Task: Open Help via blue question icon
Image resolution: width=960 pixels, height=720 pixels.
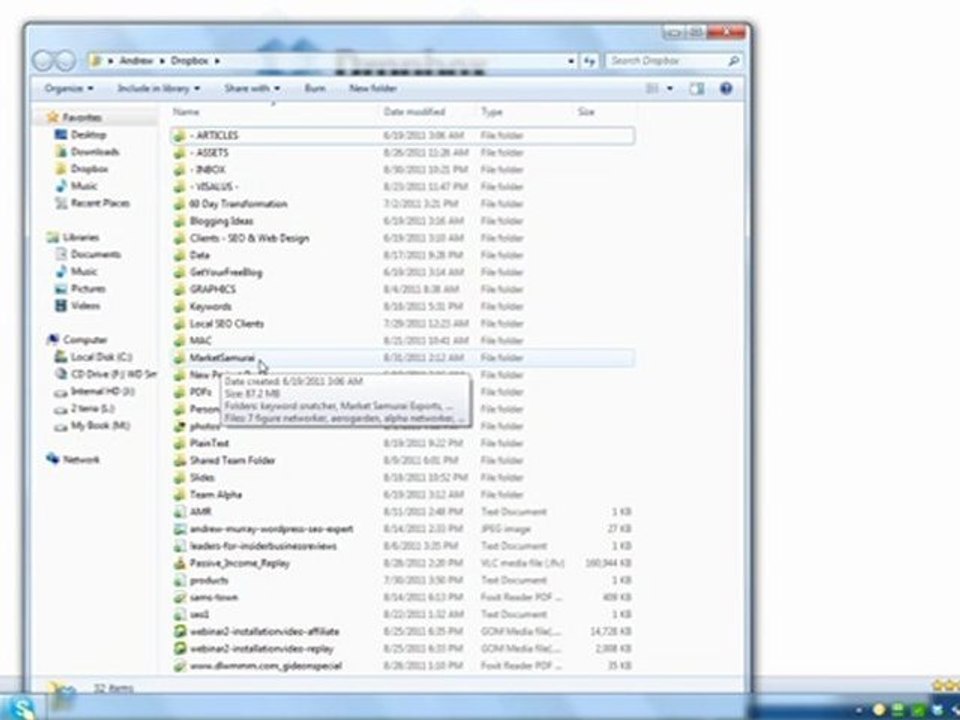Action: (x=726, y=89)
